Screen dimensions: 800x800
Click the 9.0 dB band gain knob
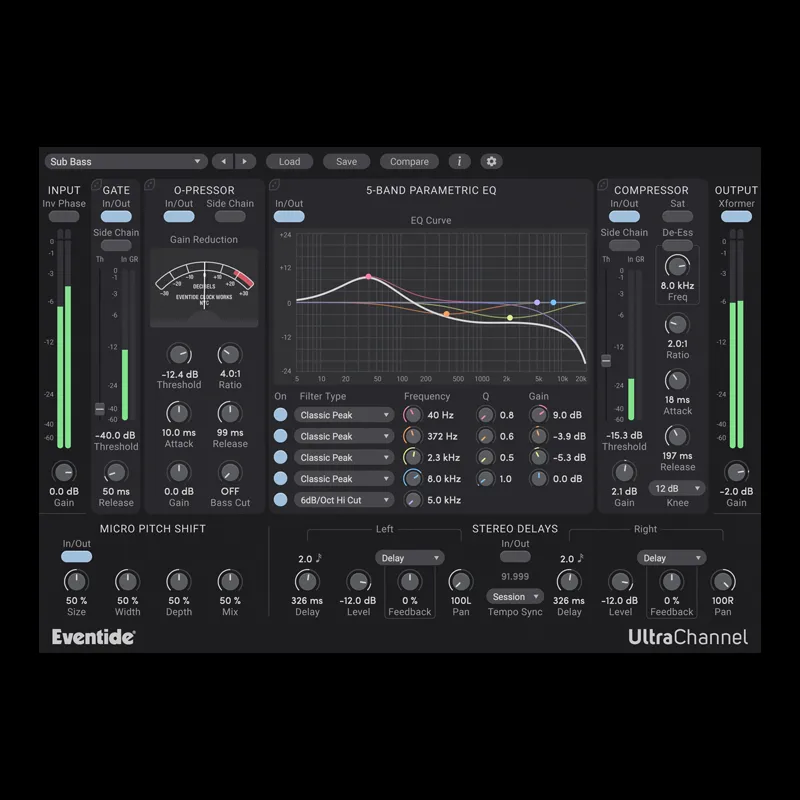point(538,415)
